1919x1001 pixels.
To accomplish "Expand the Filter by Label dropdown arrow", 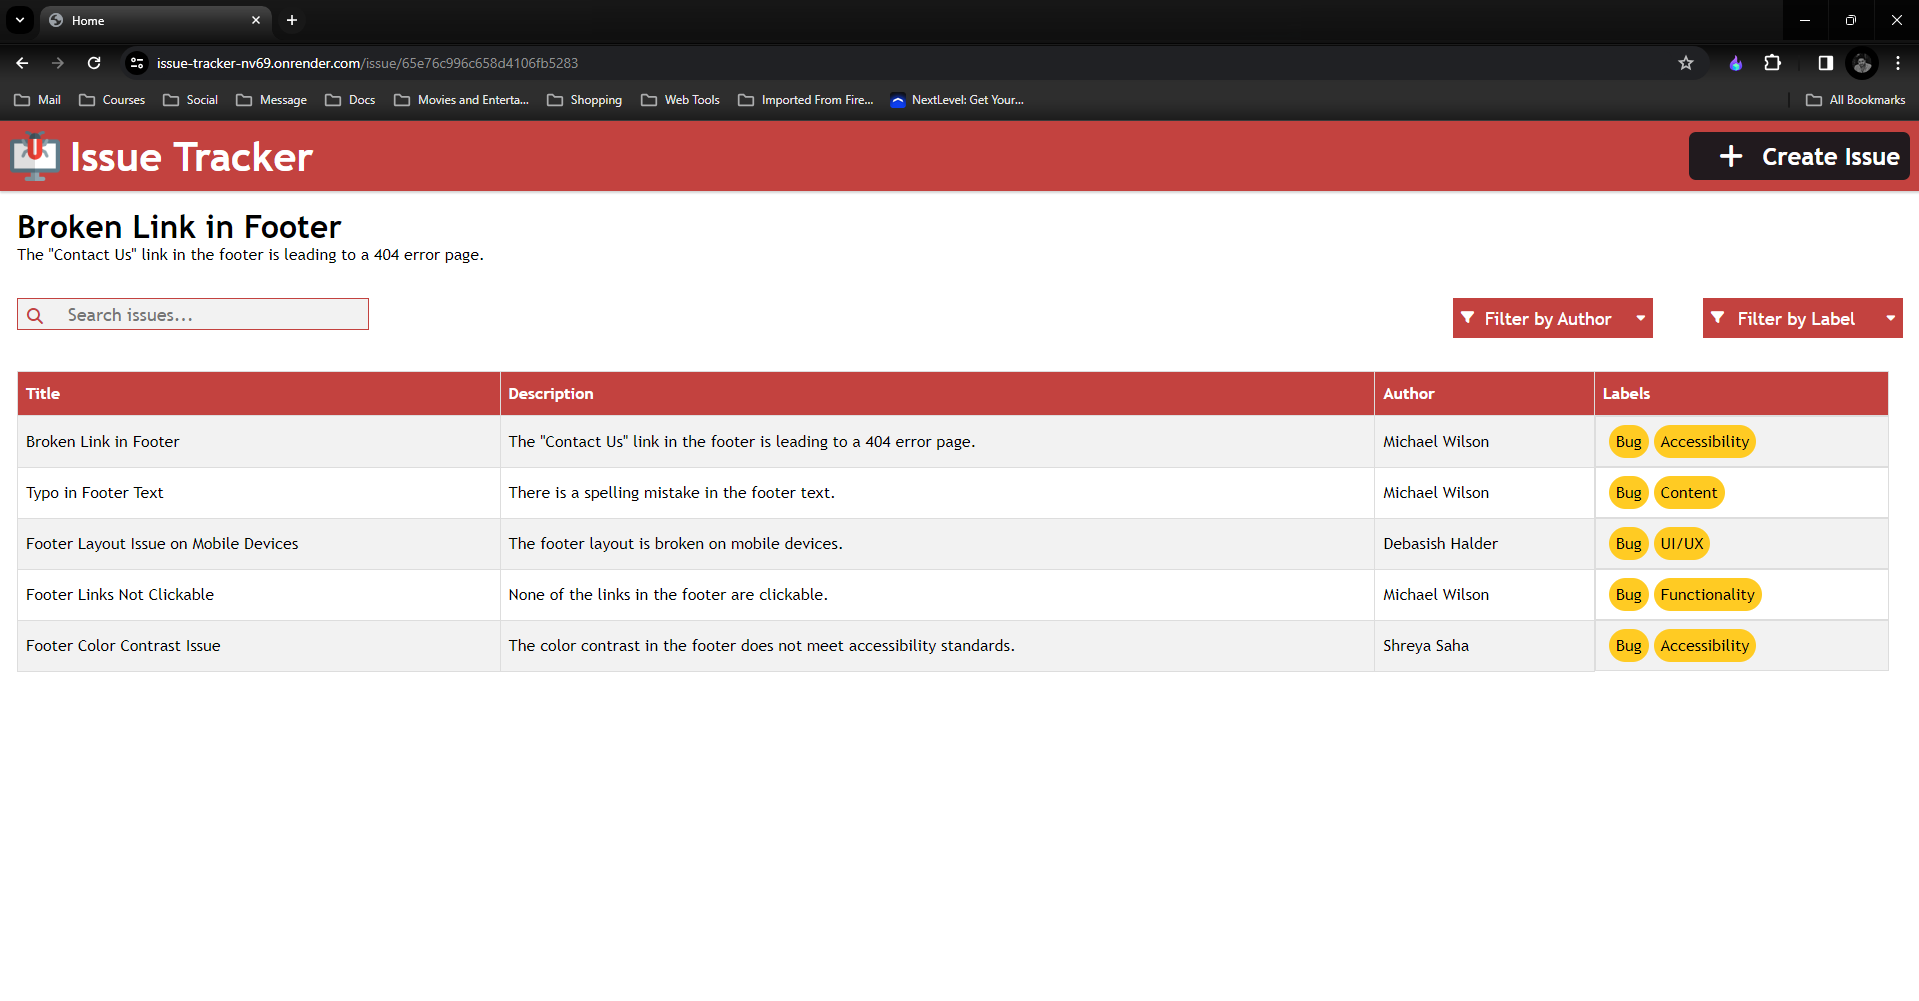I will [1890, 318].
